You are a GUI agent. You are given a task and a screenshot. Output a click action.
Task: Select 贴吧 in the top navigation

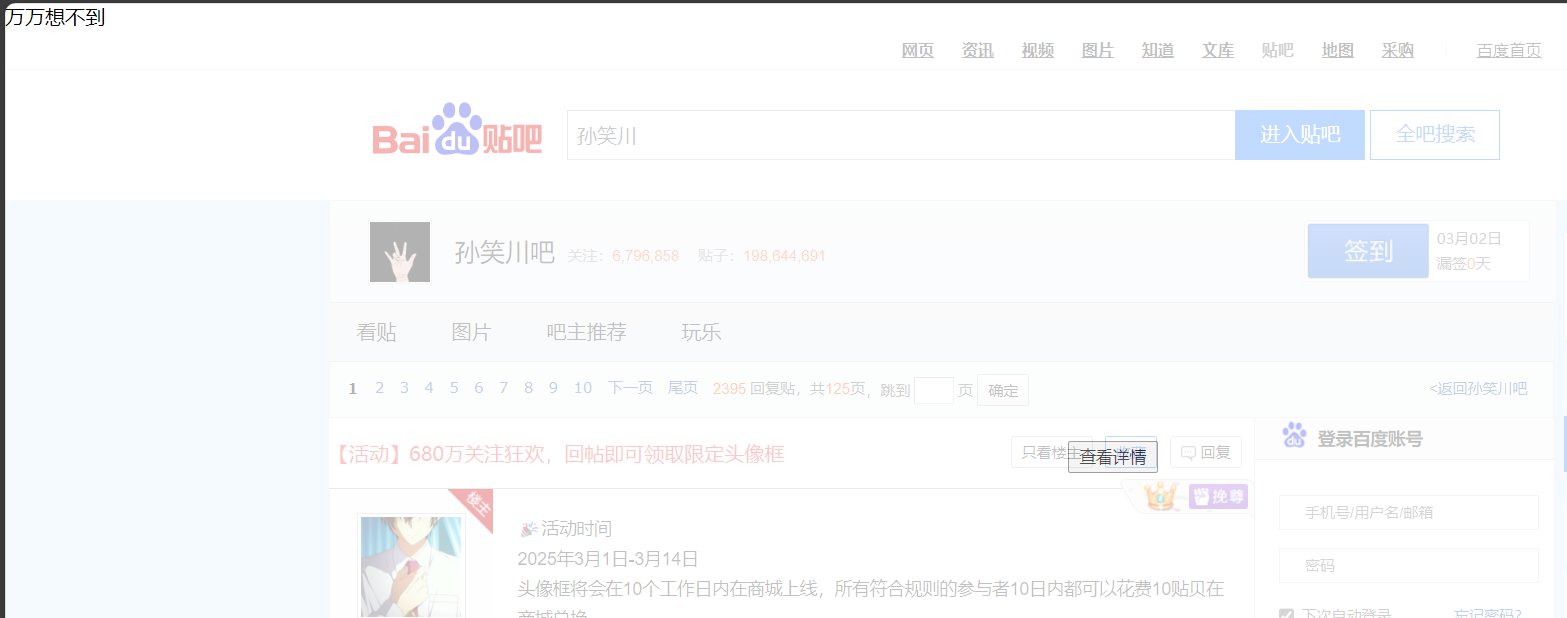coord(1278,50)
